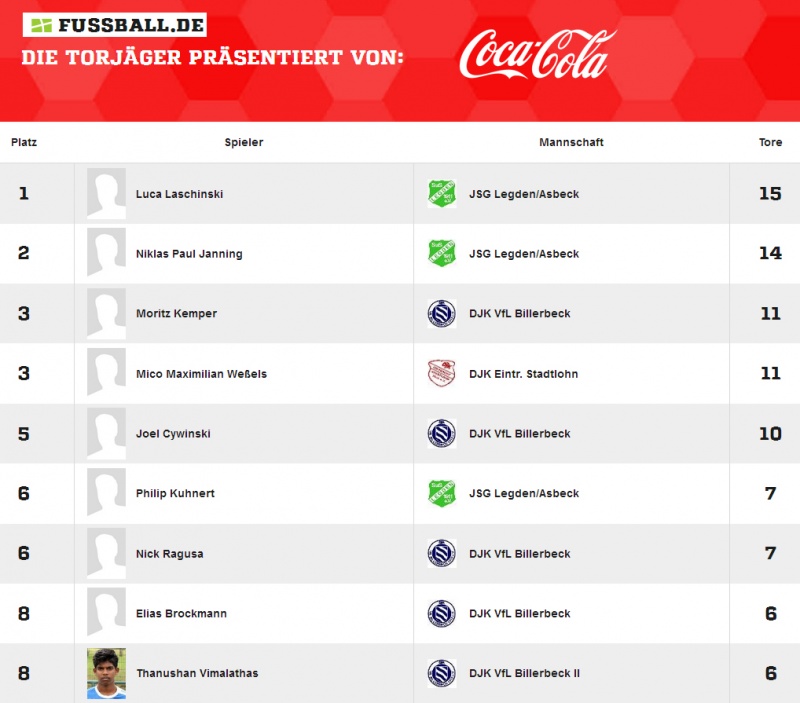Screen dimensions: 800x703
Task: Open team DJK Eintr. Stadtlohn
Action: pyautogui.click(x=523, y=373)
